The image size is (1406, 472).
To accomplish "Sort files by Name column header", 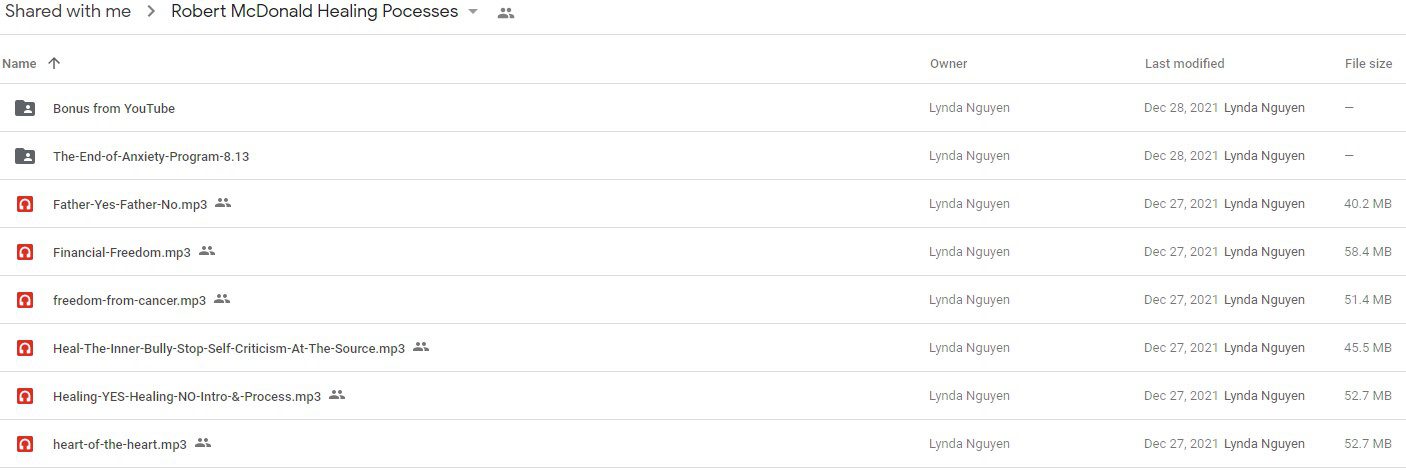I will 19,63.
